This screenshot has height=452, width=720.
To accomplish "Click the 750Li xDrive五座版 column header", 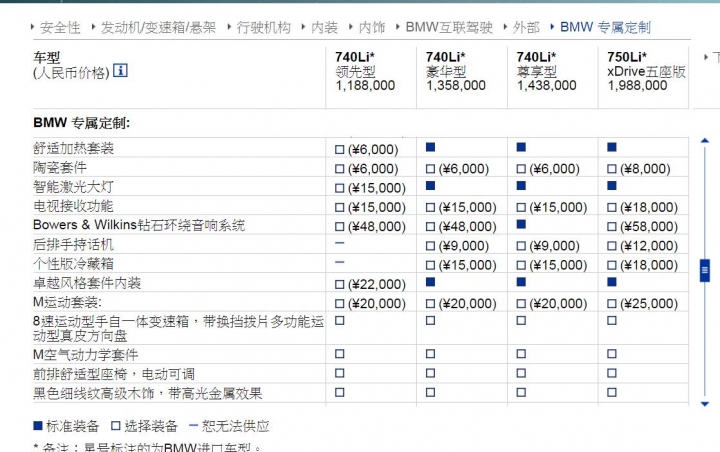I will 647,71.
